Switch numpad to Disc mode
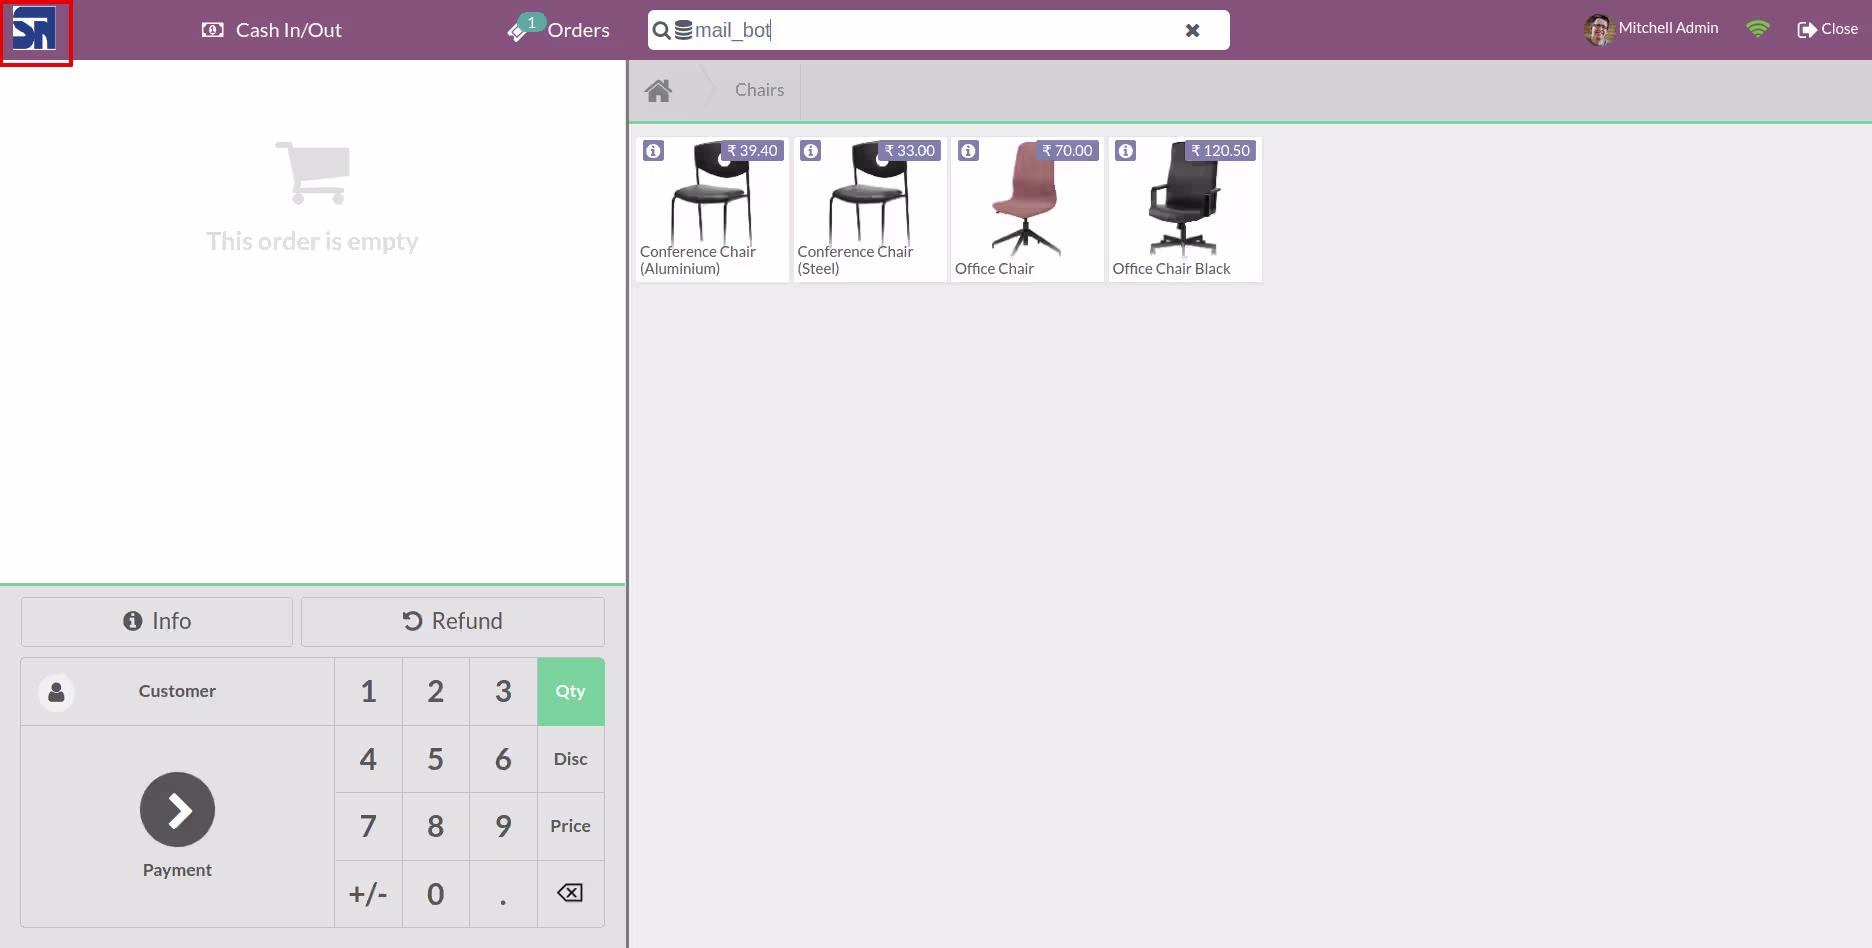The height and width of the screenshot is (948, 1872). (571, 759)
